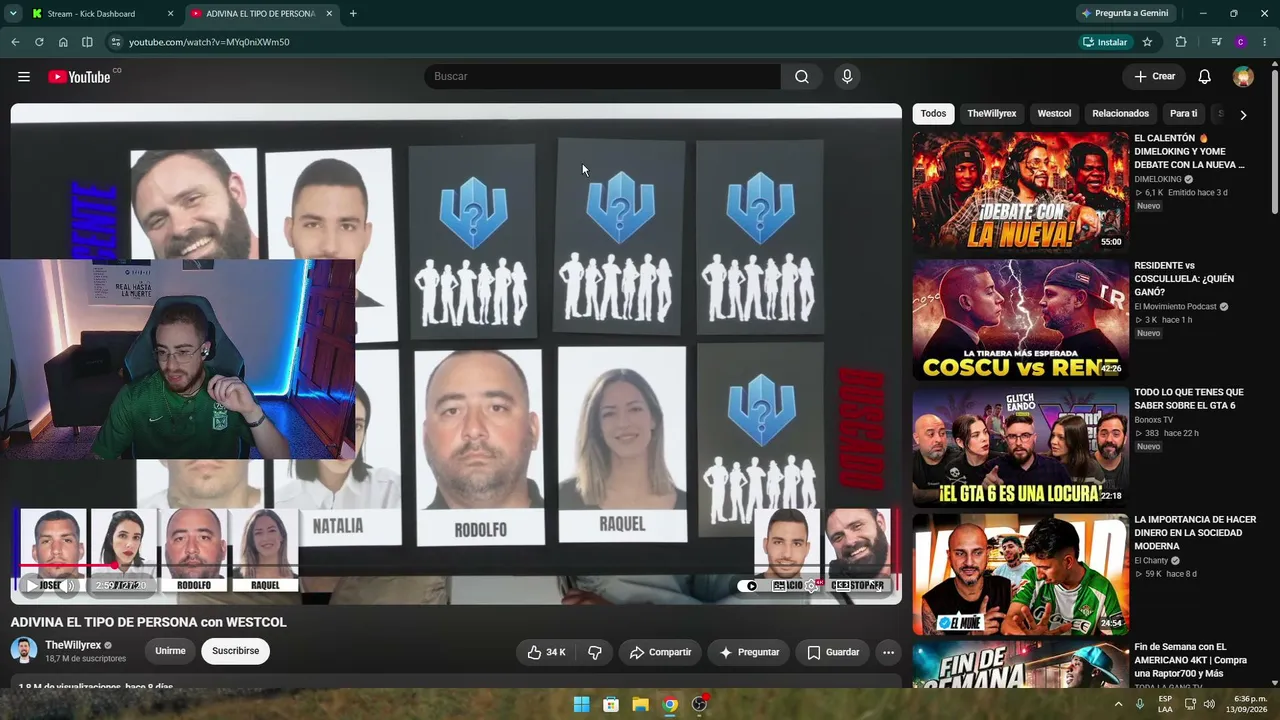Viewport: 1280px width, 720px height.
Task: Open Windows Start menu
Action: pos(581,704)
